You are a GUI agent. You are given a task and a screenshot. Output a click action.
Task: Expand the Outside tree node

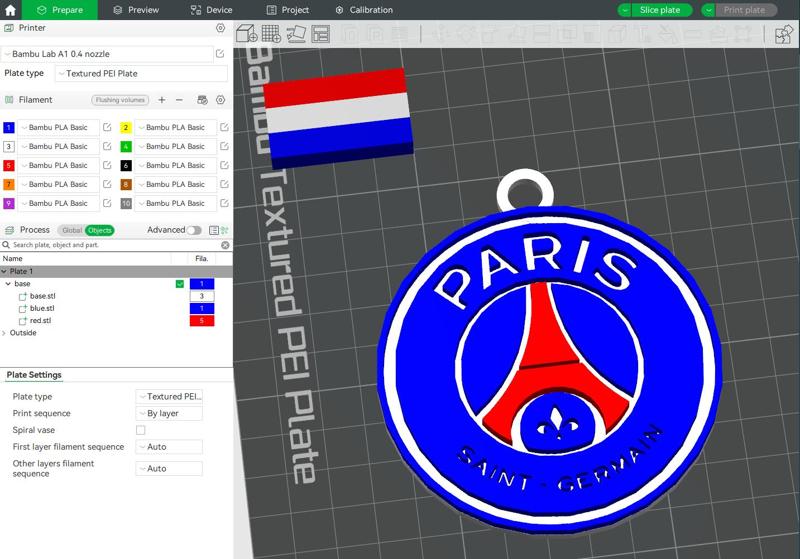tap(4, 333)
